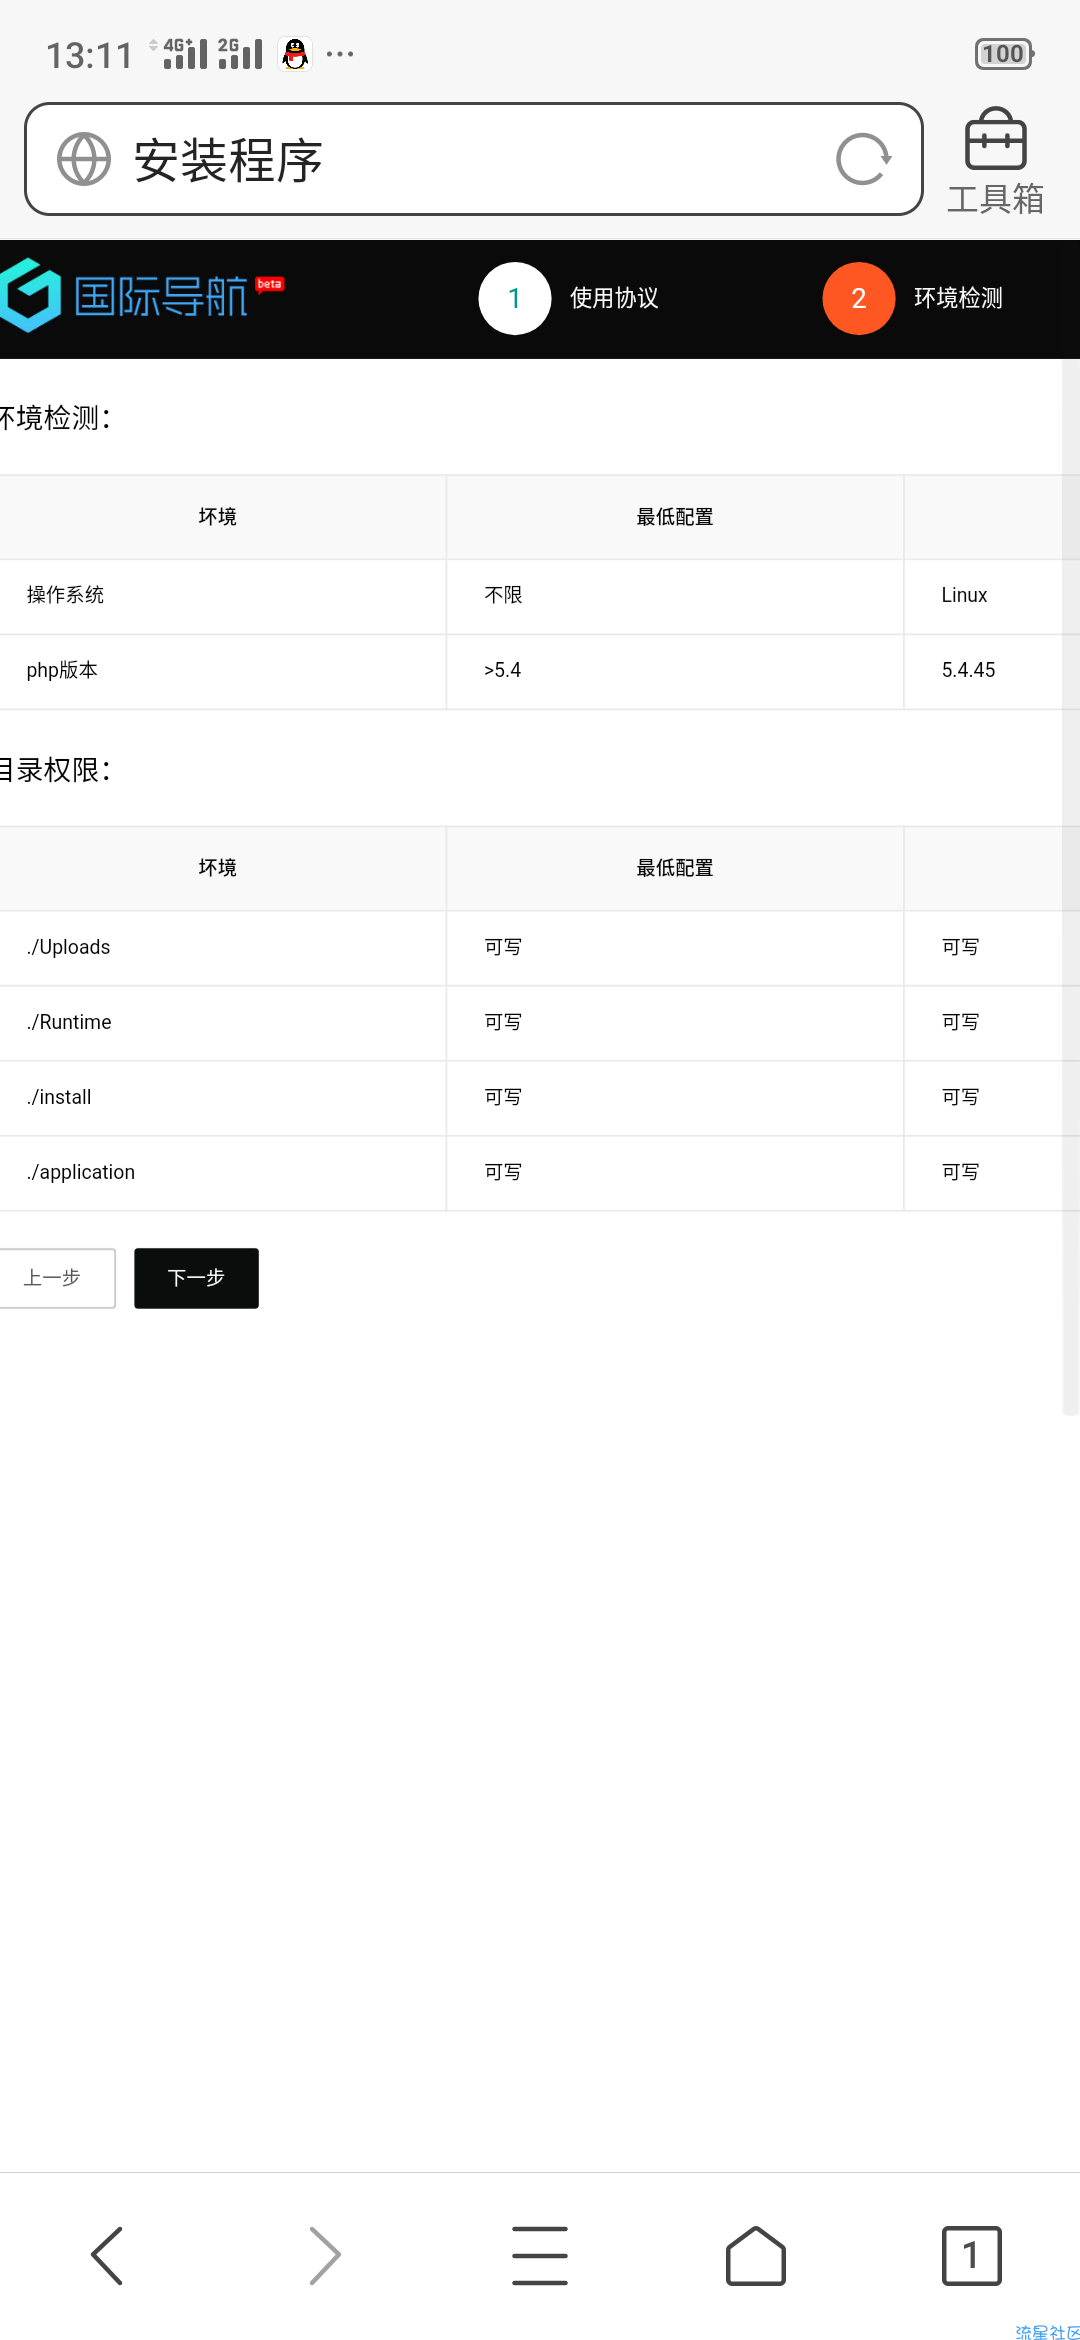The height and width of the screenshot is (2340, 1080).
Task: Select step 2 环境检测
Action: click(913, 298)
